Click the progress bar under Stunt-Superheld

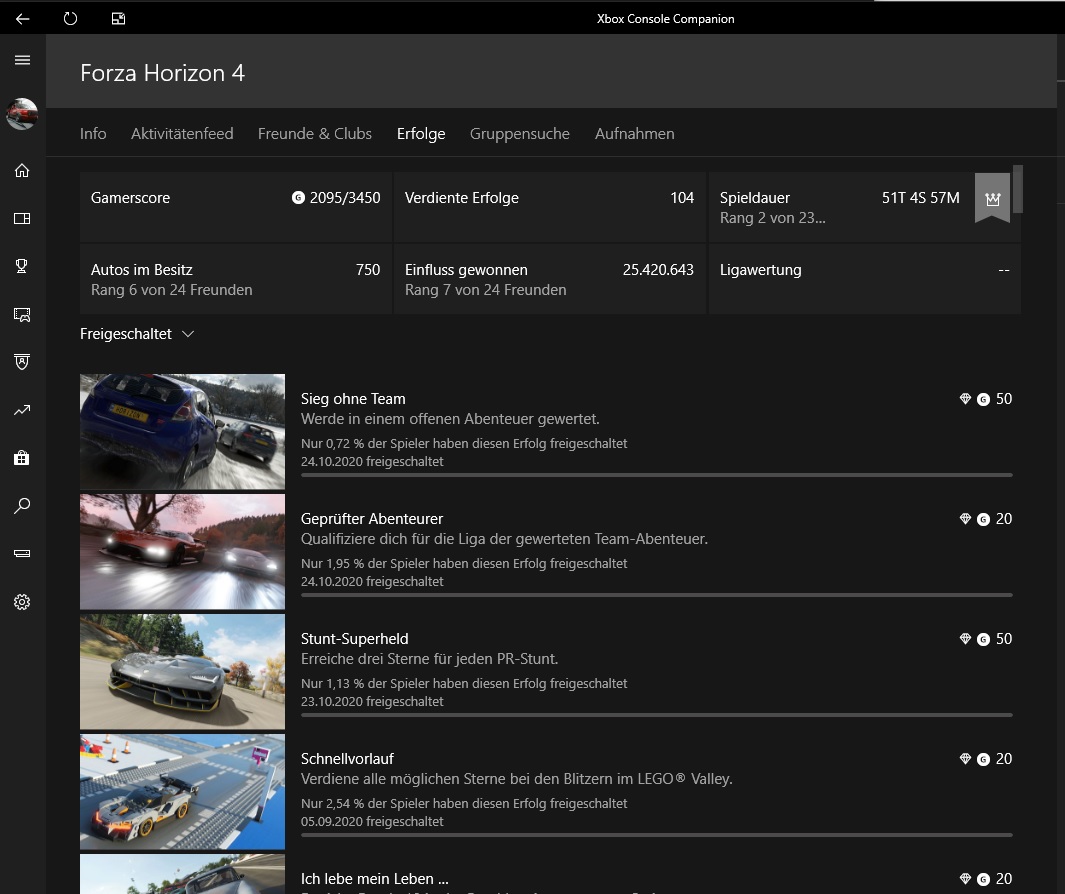click(x=657, y=715)
